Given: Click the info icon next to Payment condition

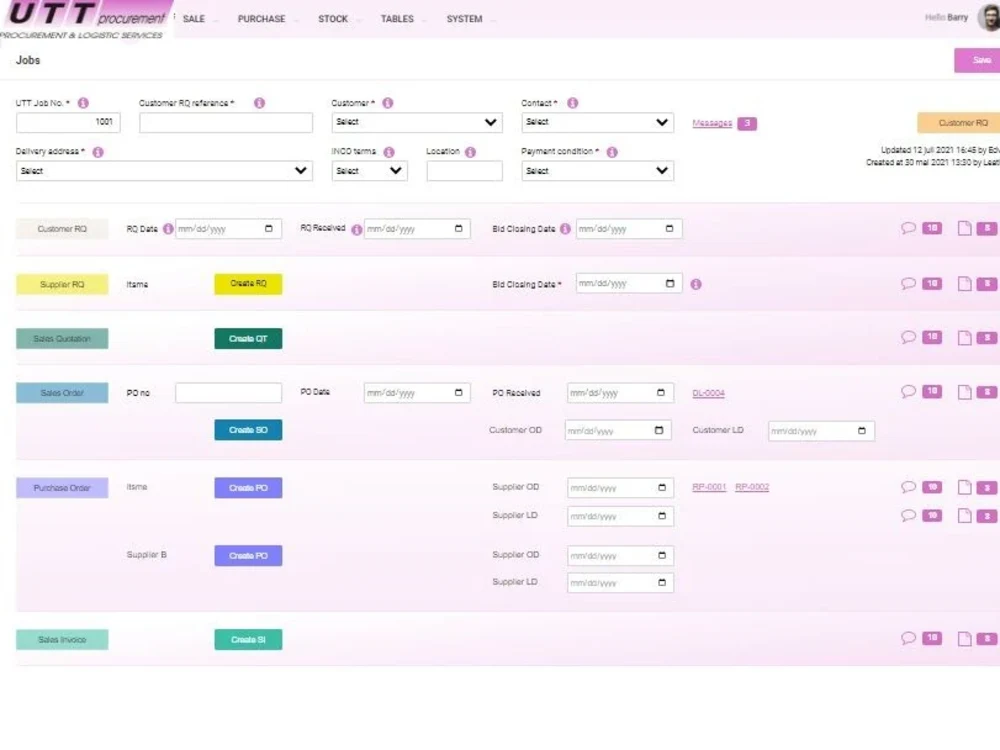Looking at the screenshot, I should pos(612,152).
